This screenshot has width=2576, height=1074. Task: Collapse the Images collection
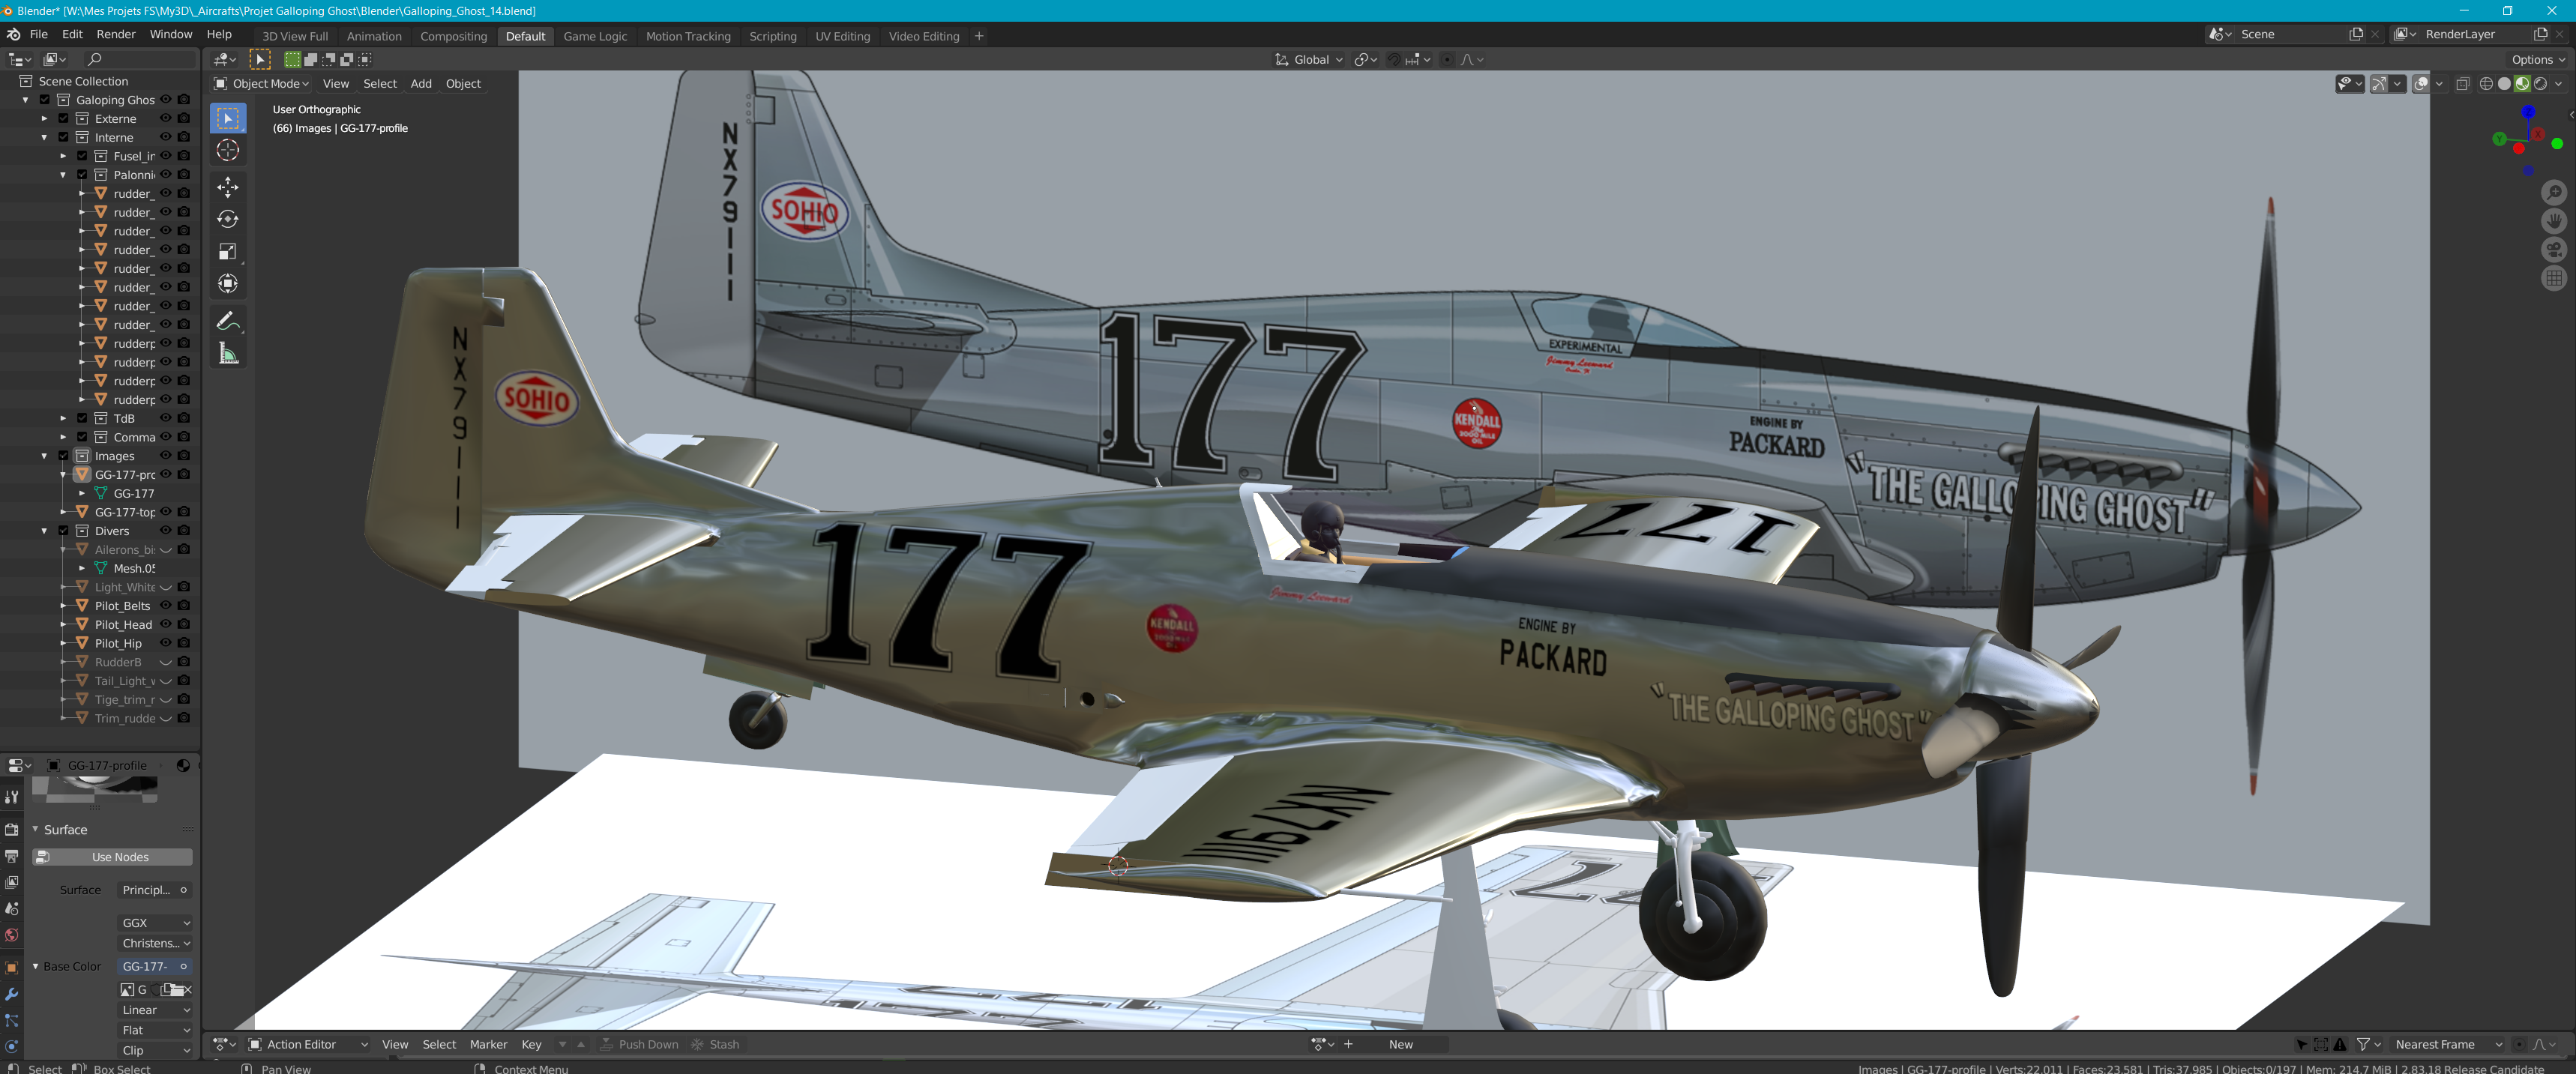tap(44, 456)
